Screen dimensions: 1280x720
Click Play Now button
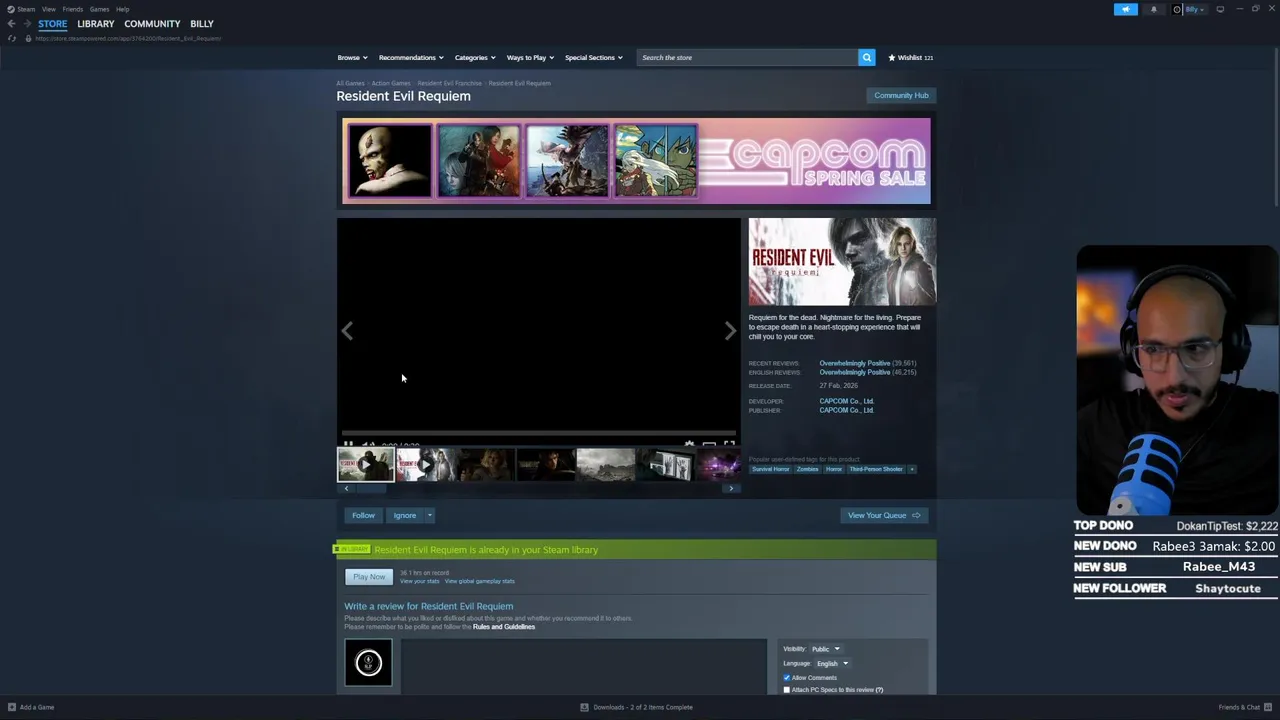[369, 577]
